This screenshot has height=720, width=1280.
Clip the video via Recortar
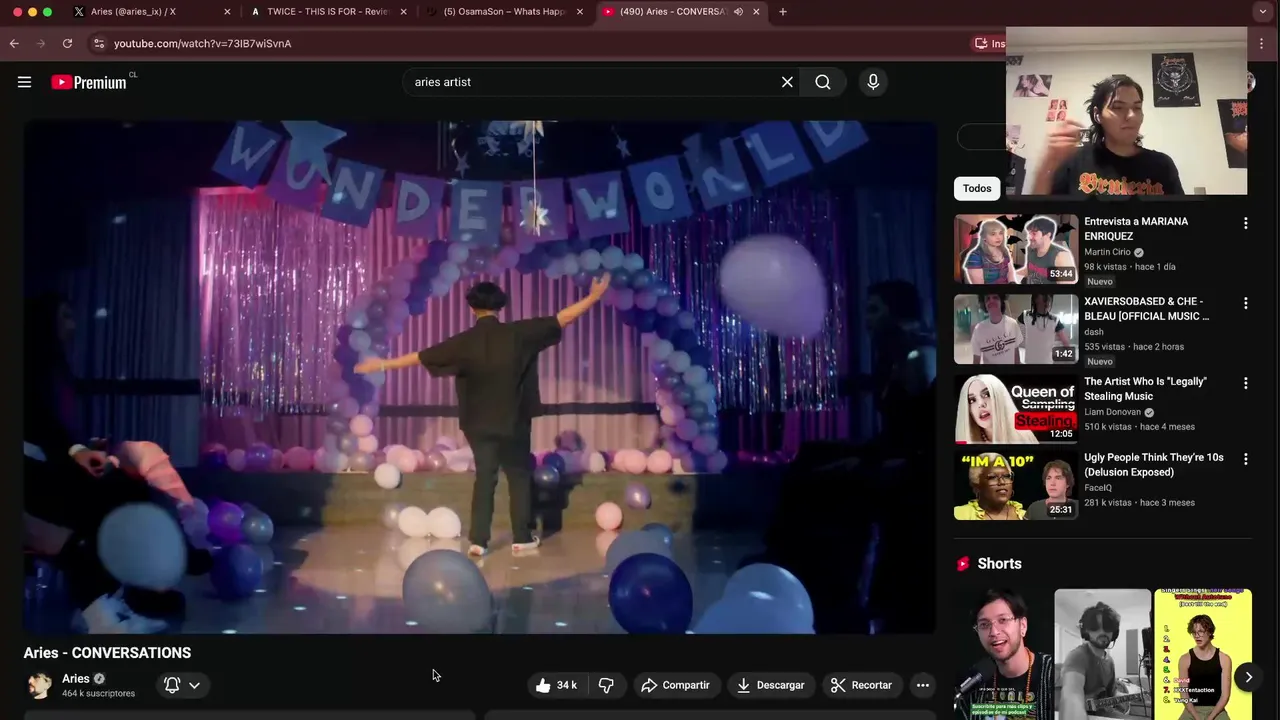click(x=861, y=685)
